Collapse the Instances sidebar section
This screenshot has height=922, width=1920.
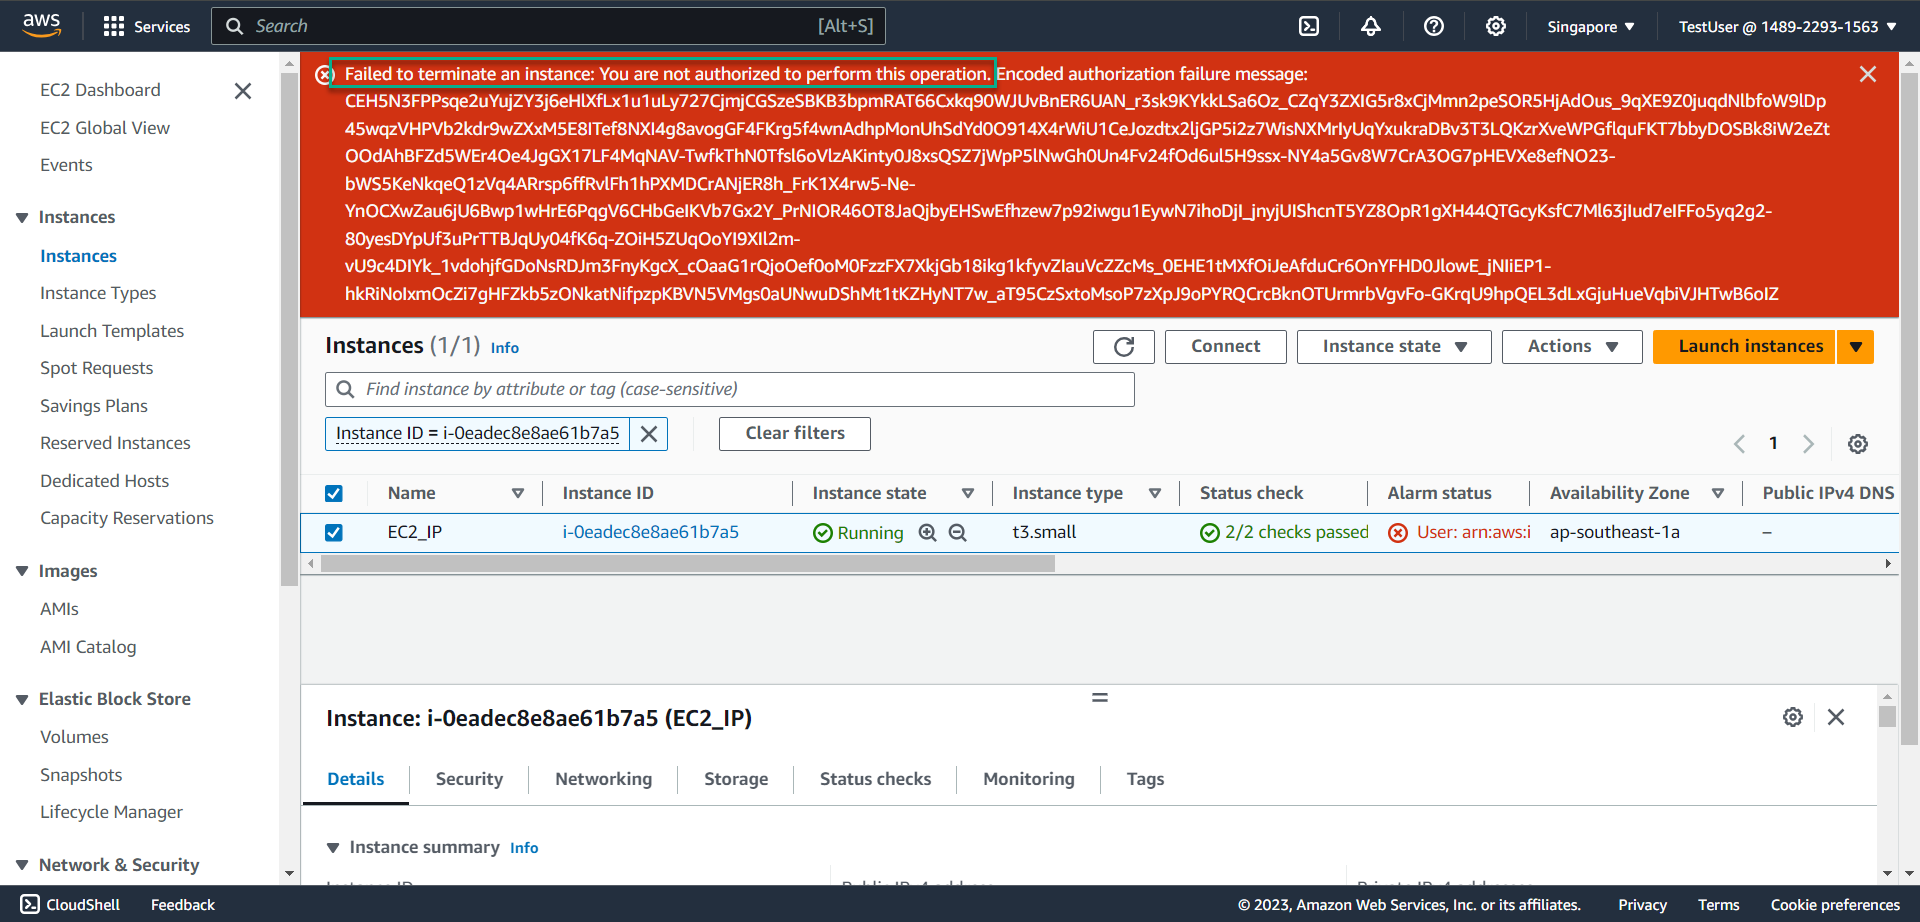click(x=22, y=218)
